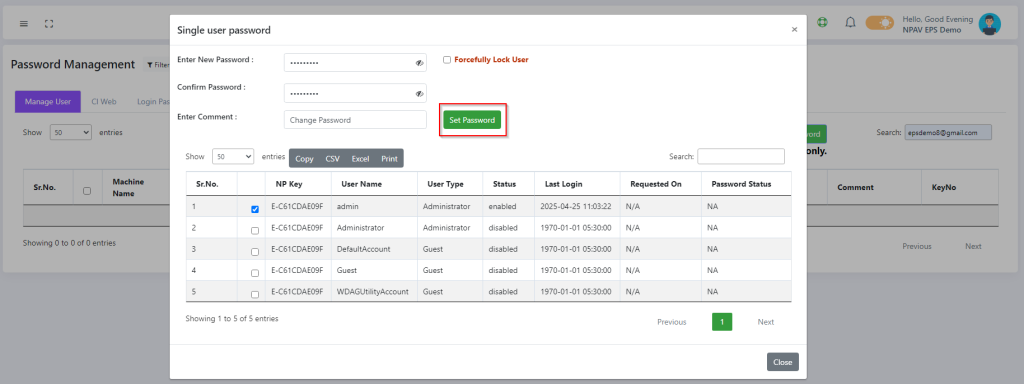Click the Enter Comment input field

(355, 120)
